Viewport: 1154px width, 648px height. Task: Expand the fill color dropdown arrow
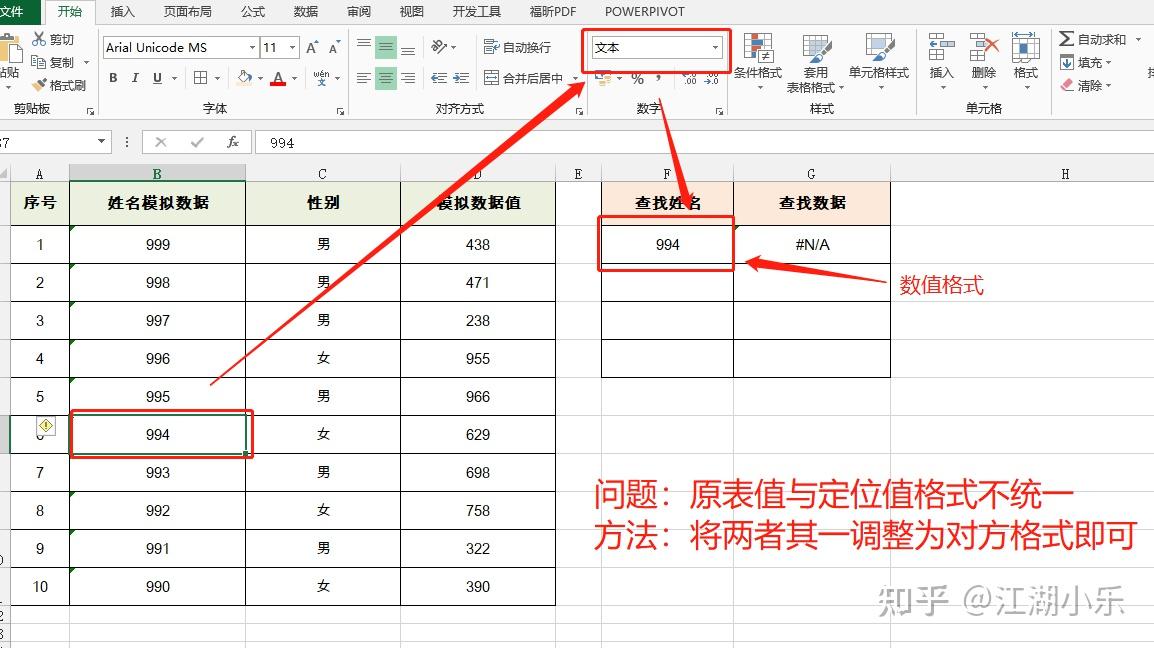coord(261,78)
